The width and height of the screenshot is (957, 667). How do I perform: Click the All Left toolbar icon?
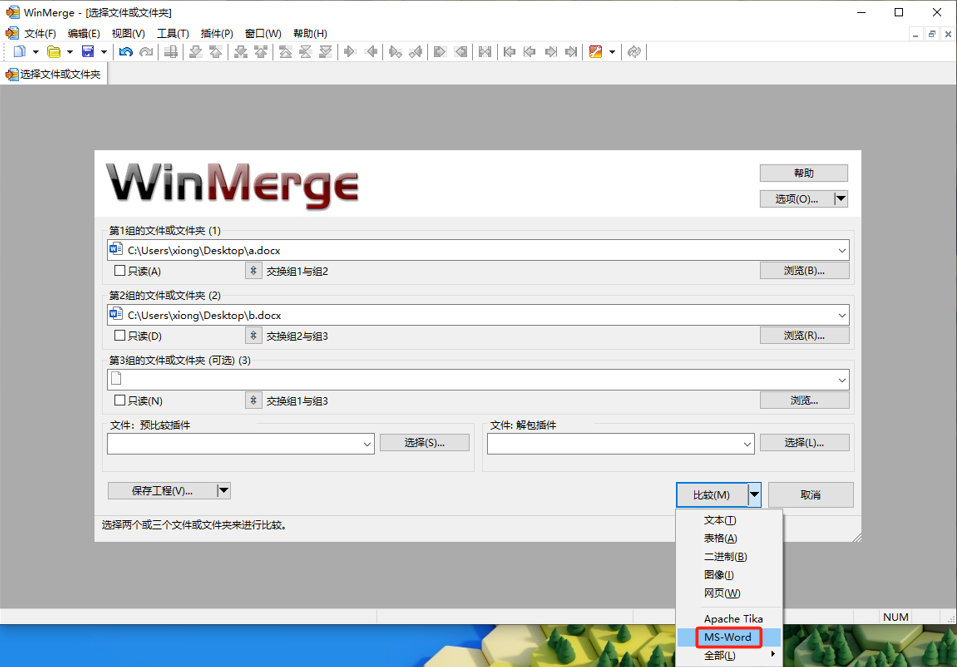tap(461, 52)
